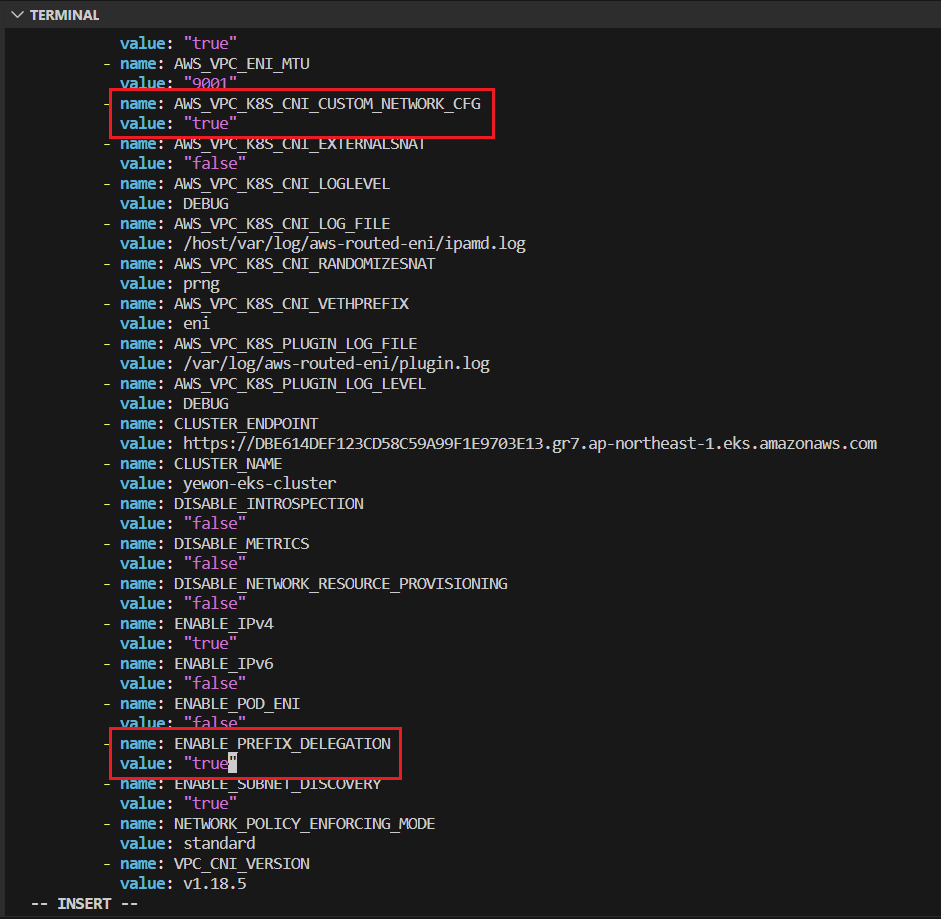Click AWS_VPC_K8S_CNI_VETHPREFIX name text
Screen dimensions: 941x919
point(291,304)
